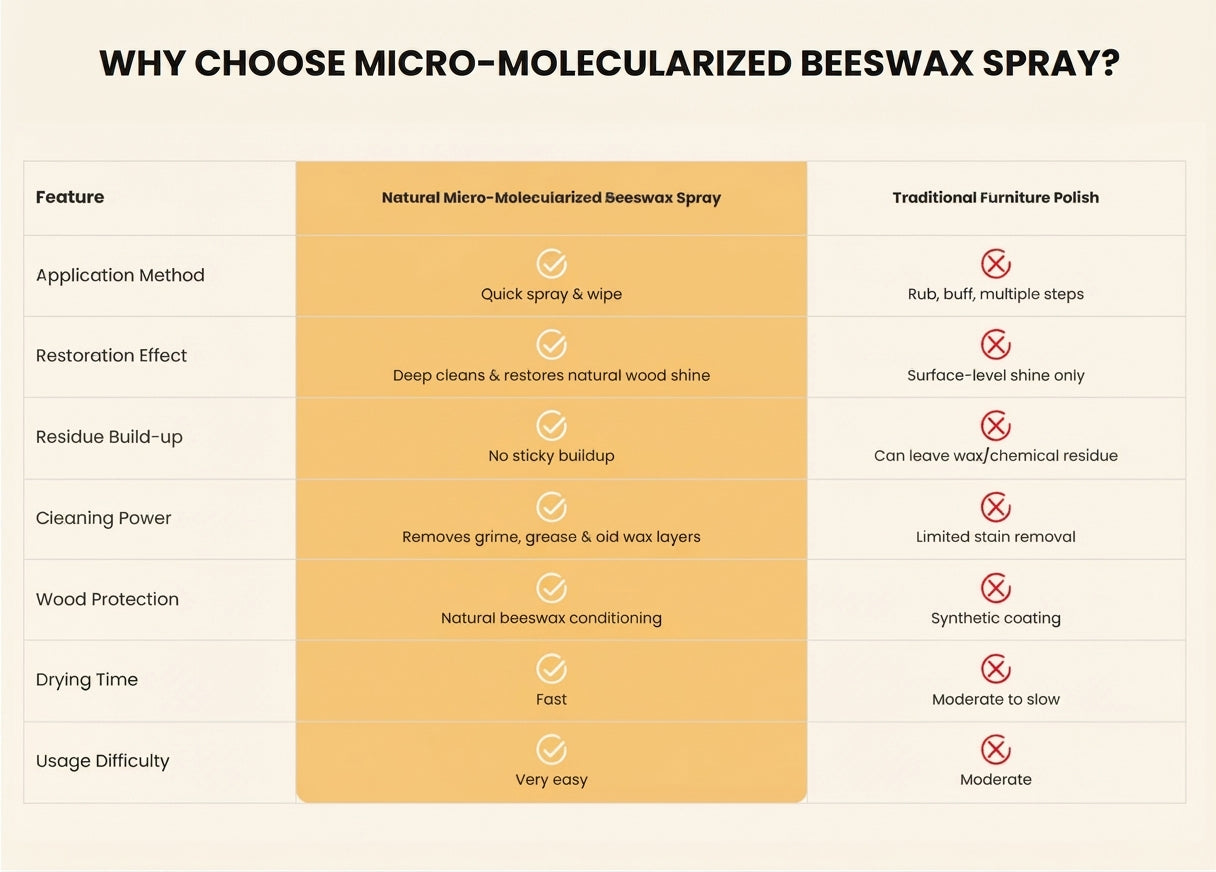Select the 'Feature' column header
The image size is (1216, 872).
tap(70, 197)
